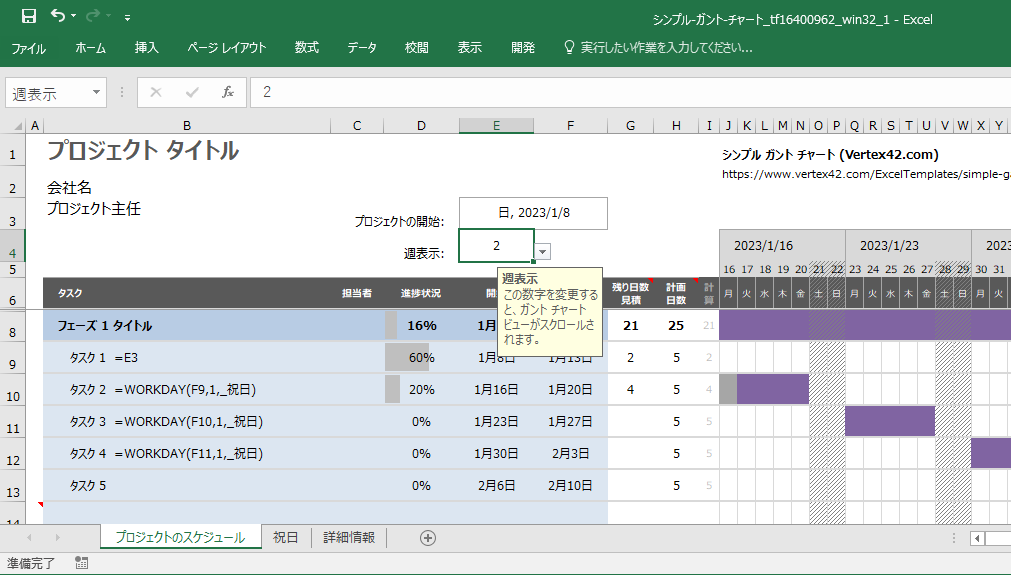Open Customize Quick Access Toolbar dropdown

coord(128,18)
